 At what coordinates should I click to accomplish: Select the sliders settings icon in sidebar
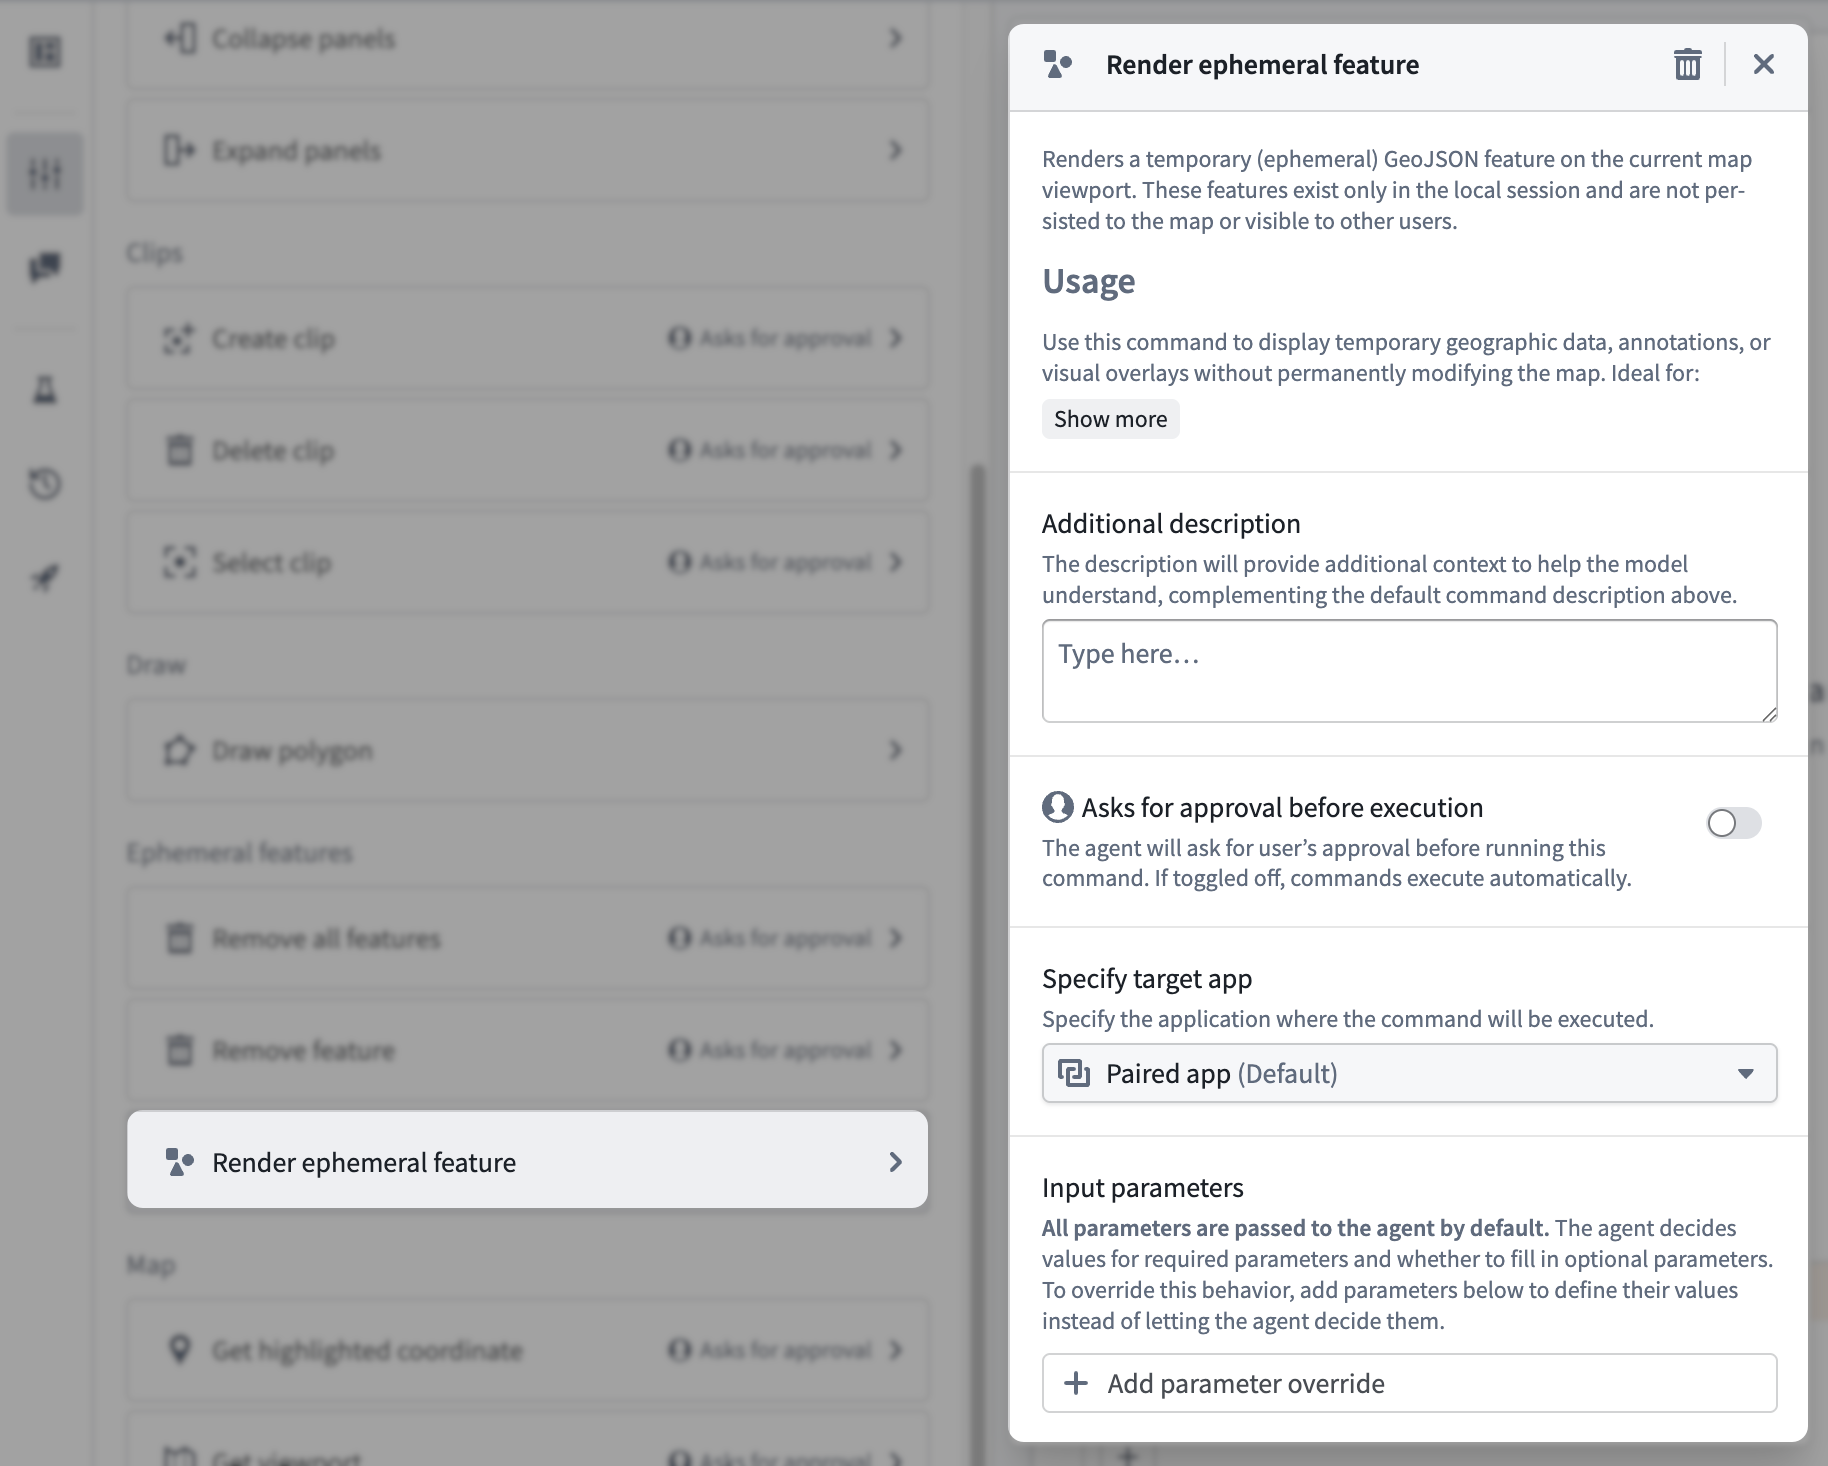45,172
